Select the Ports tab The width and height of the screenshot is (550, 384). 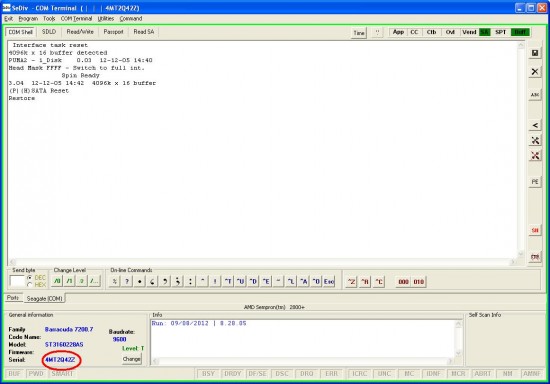pos(13,298)
